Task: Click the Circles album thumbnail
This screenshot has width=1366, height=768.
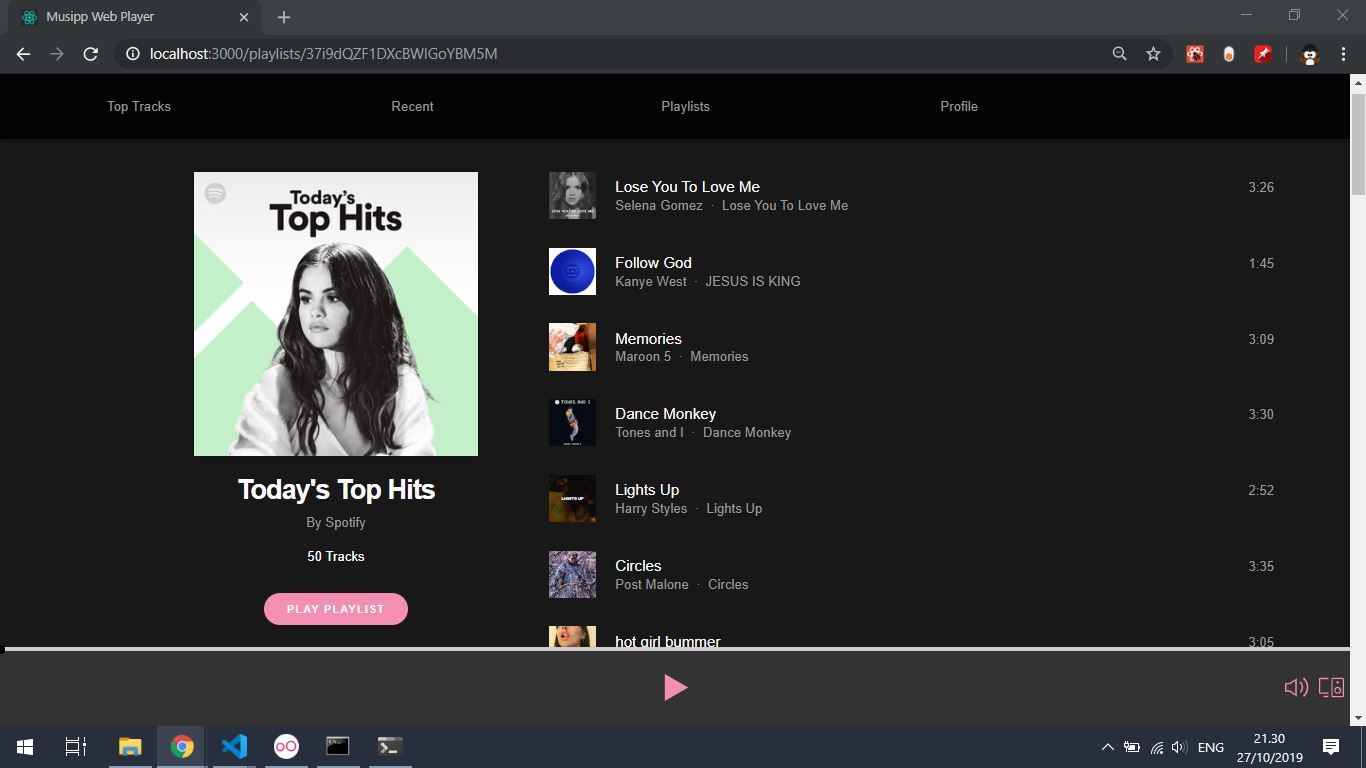Action: tap(572, 575)
